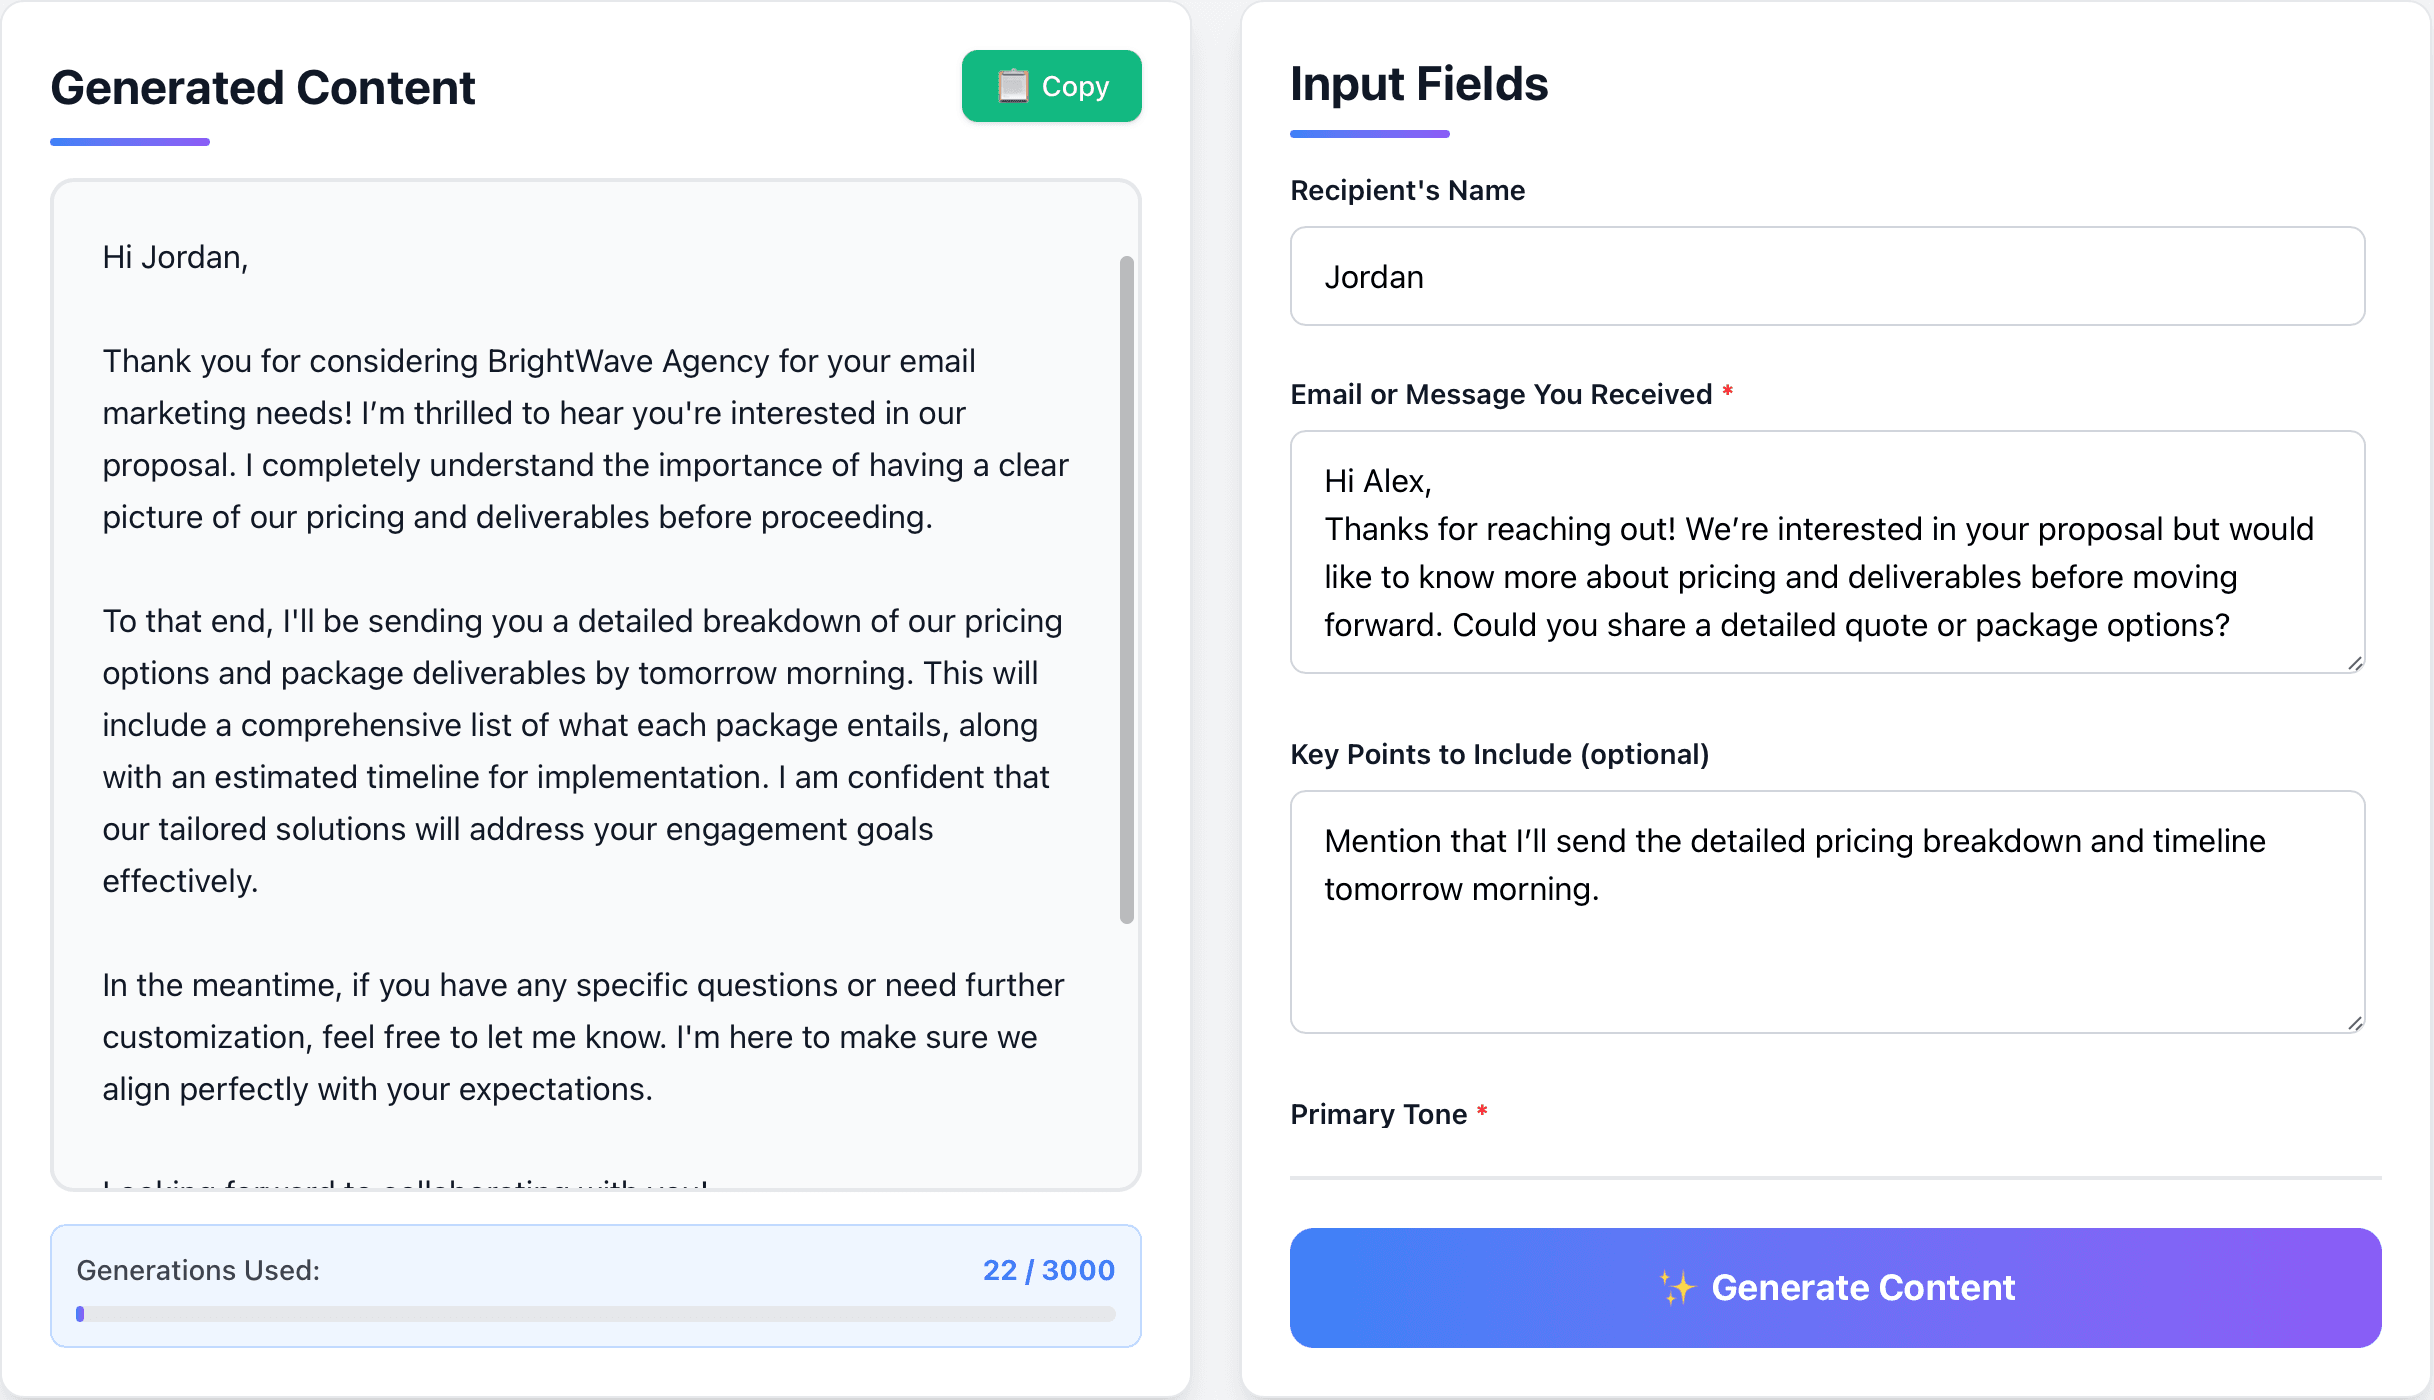2434x1400 pixels.
Task: Click the Generations Used progress bar
Action: (596, 1314)
